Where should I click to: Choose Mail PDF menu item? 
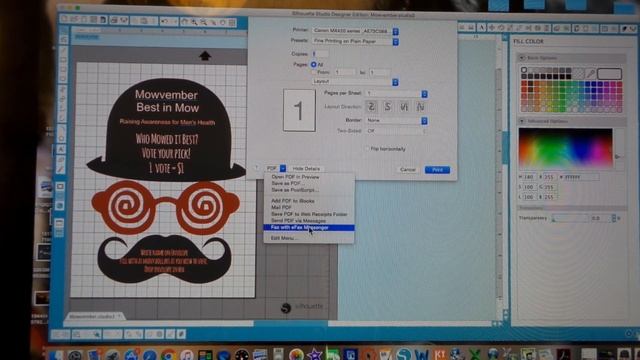pyautogui.click(x=309, y=207)
